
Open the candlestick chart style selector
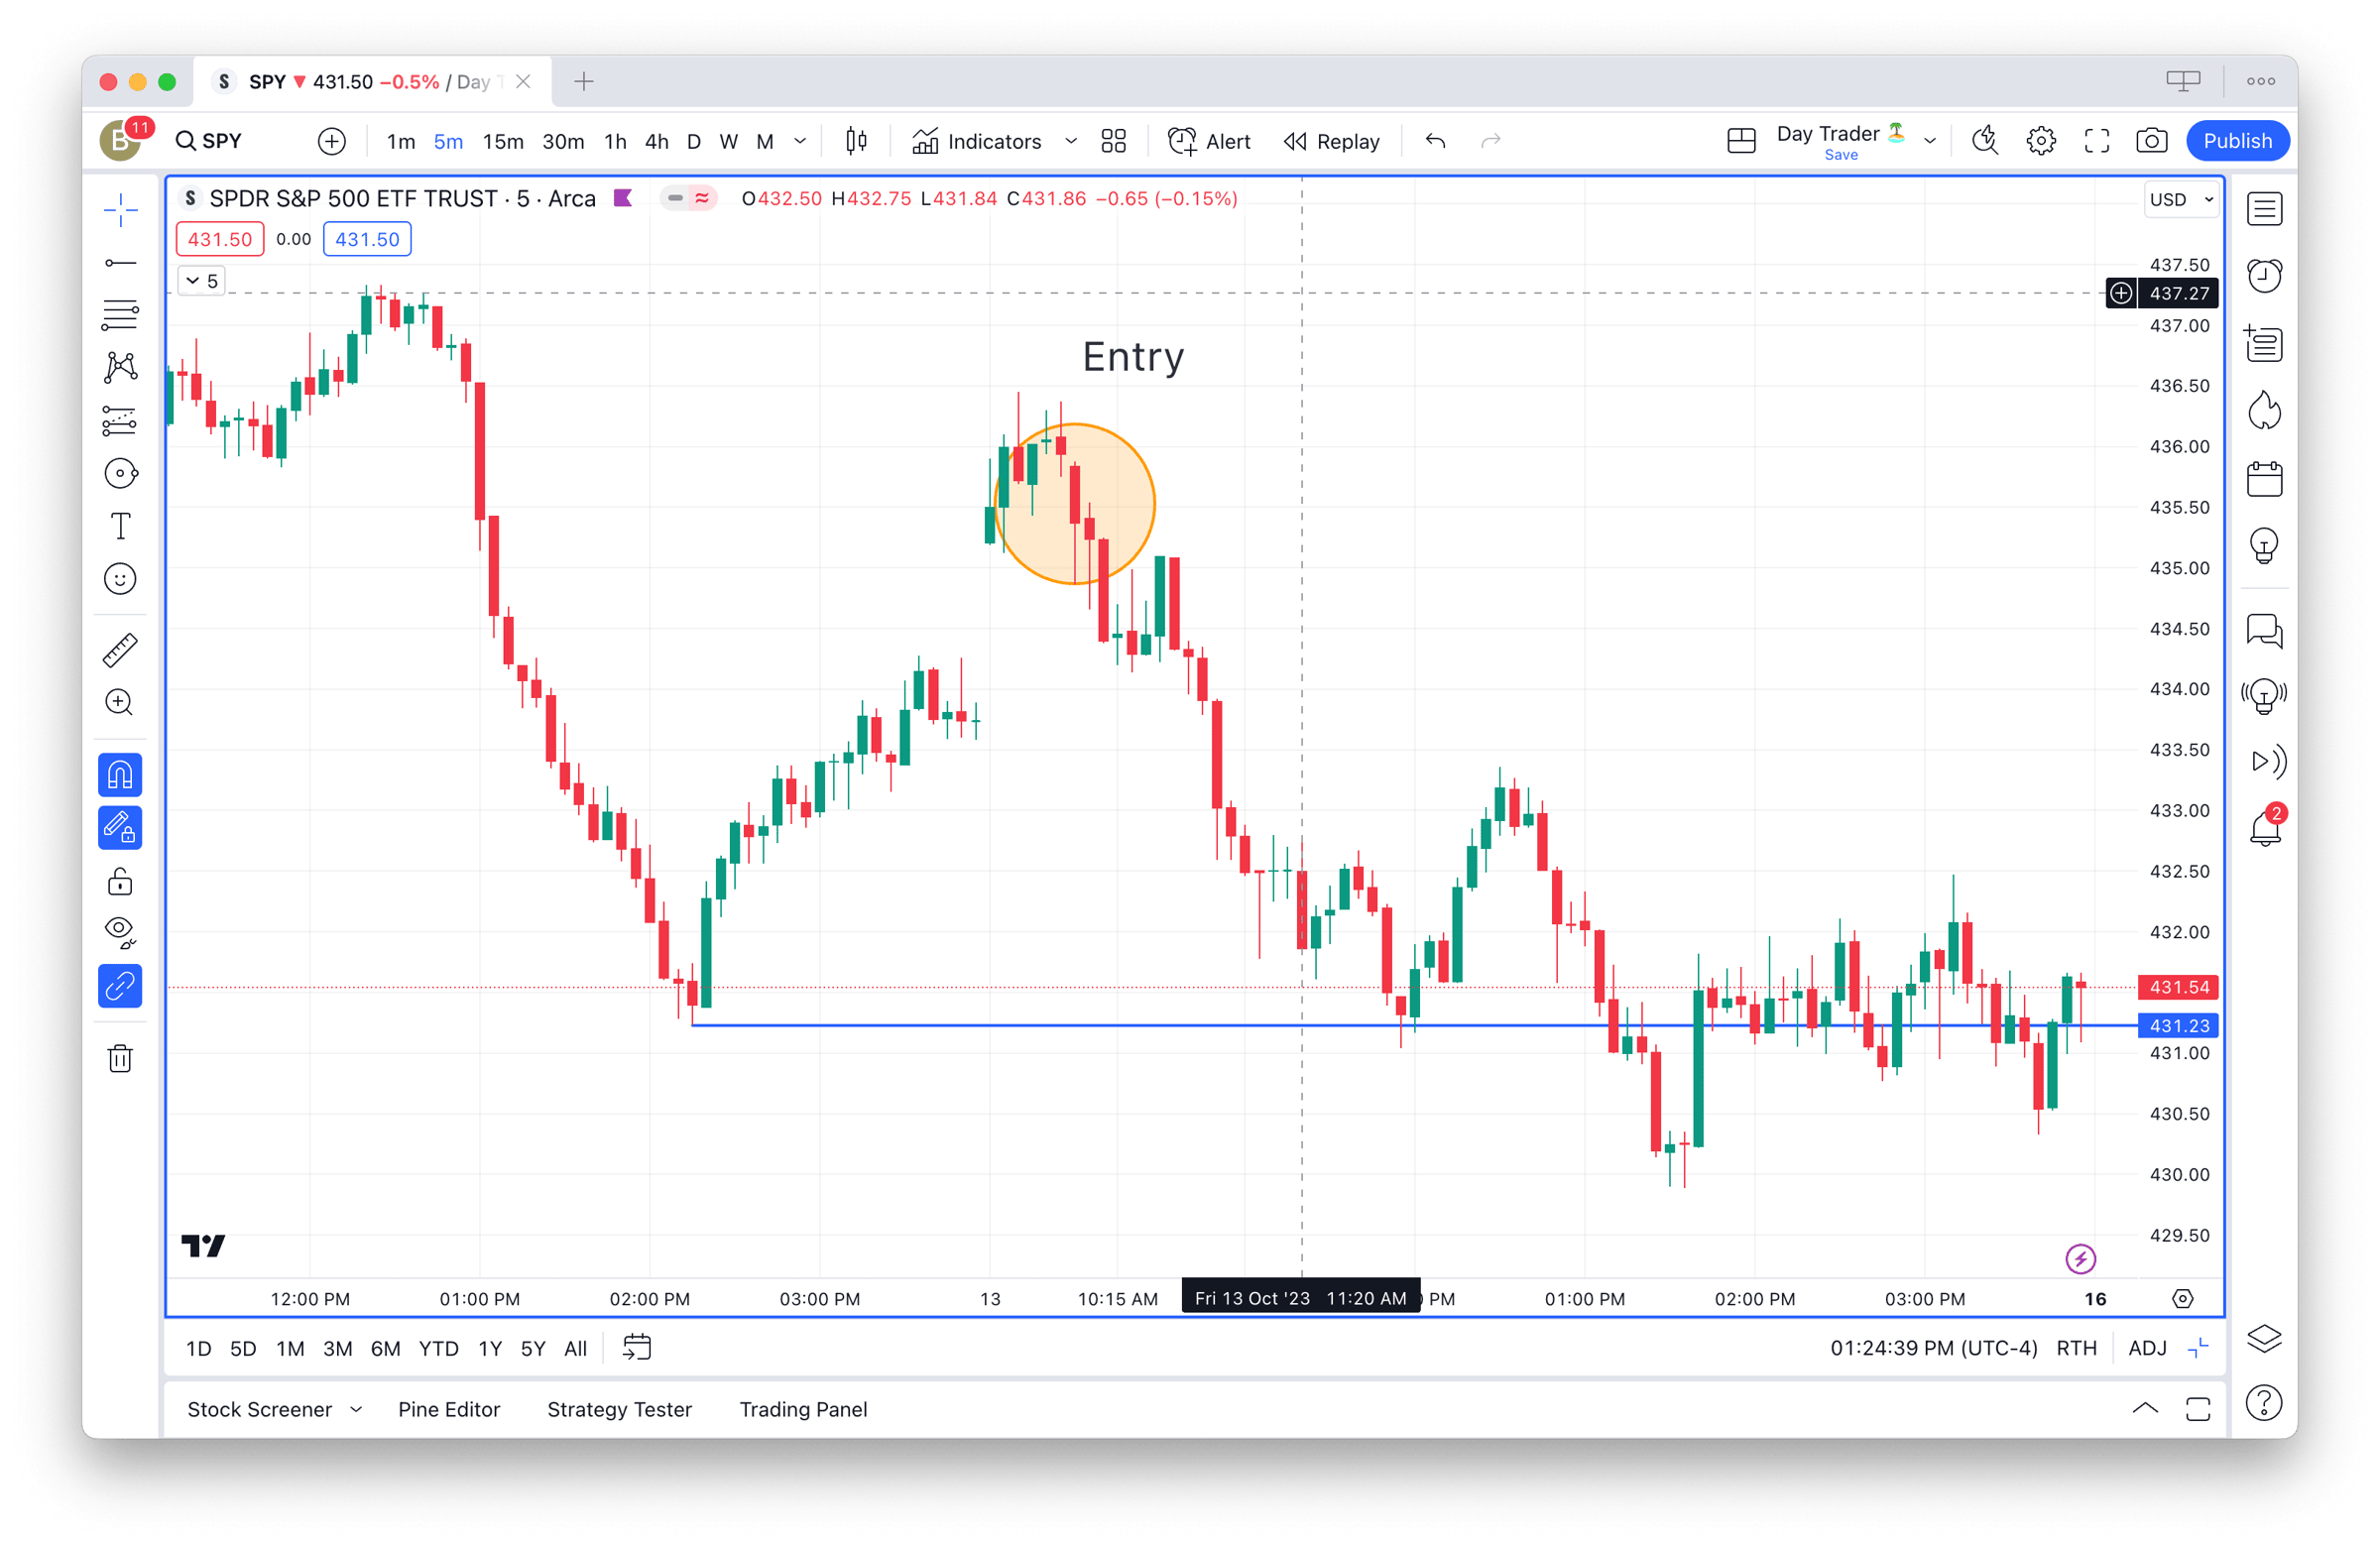pos(856,141)
